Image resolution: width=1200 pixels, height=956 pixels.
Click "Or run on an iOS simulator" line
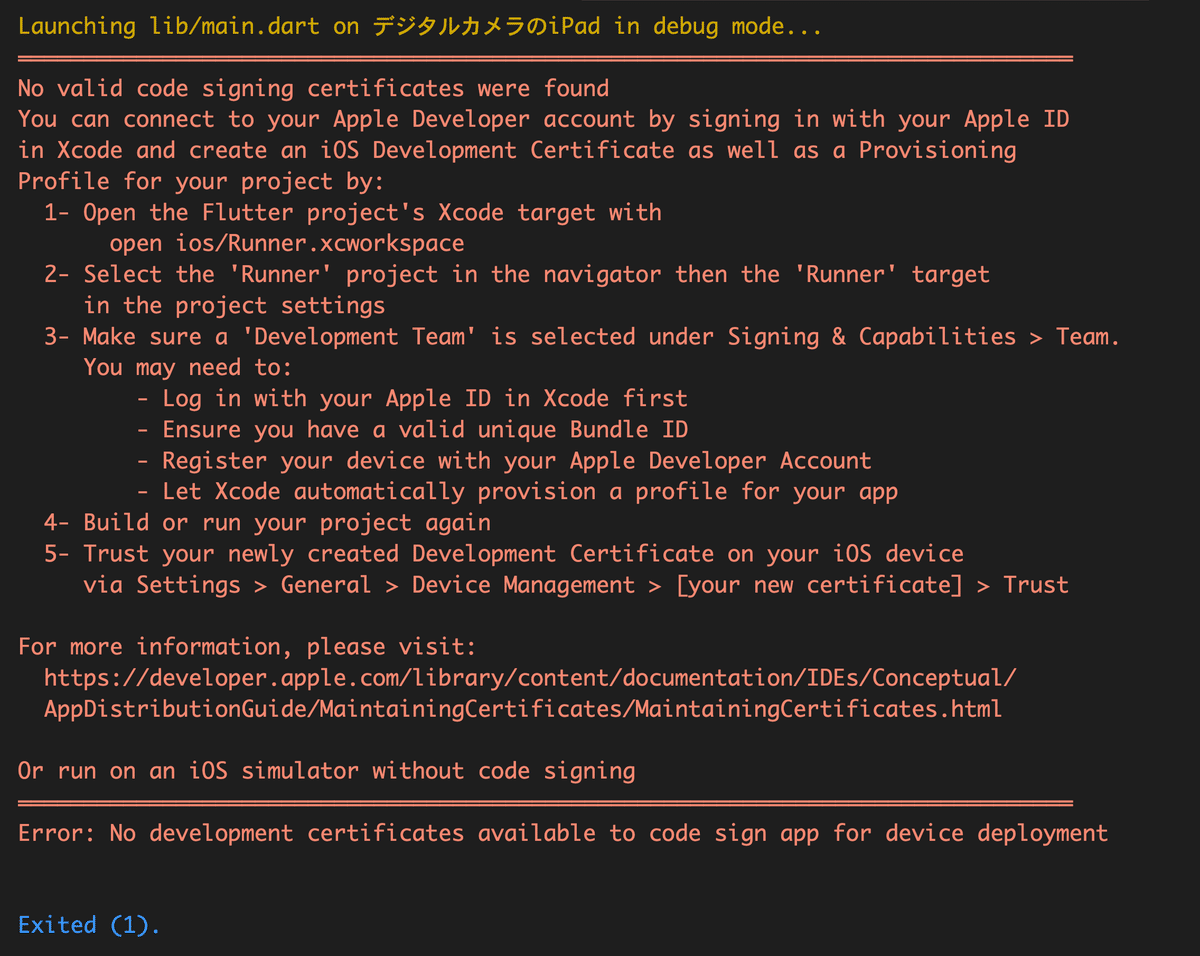tap(326, 771)
